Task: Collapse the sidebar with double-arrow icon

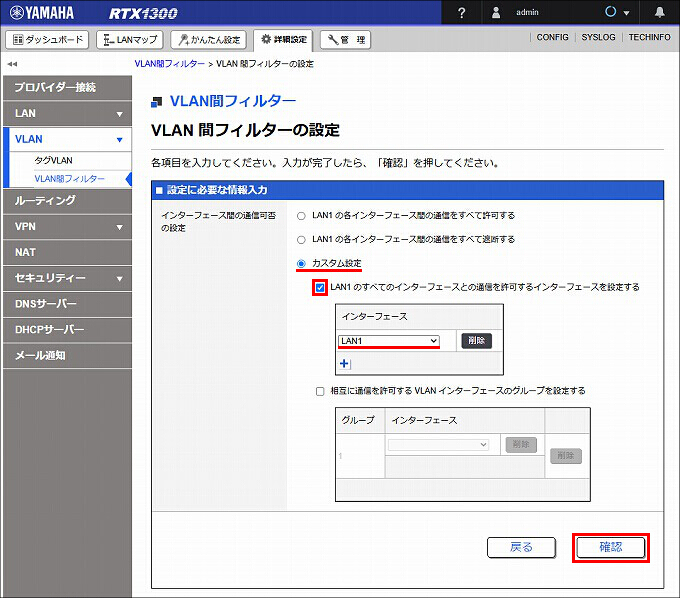Action: click(x=12, y=64)
